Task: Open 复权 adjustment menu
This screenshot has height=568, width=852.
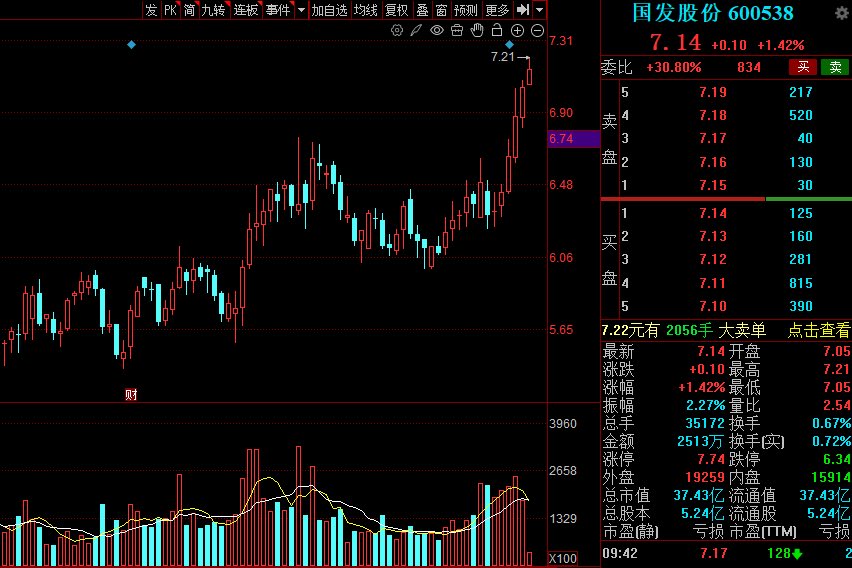Action: (396, 10)
